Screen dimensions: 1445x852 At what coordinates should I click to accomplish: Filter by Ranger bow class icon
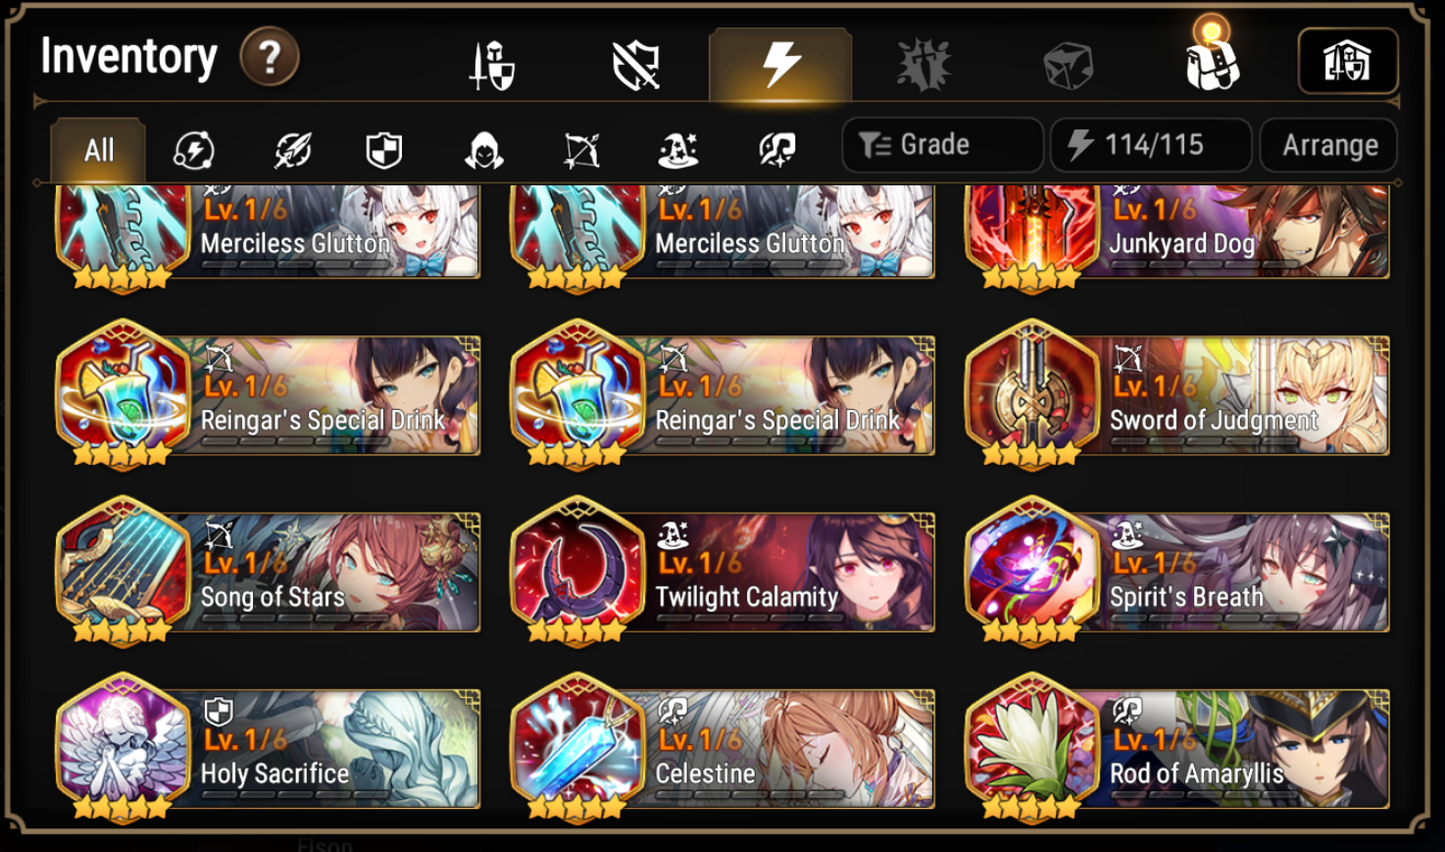click(x=581, y=150)
